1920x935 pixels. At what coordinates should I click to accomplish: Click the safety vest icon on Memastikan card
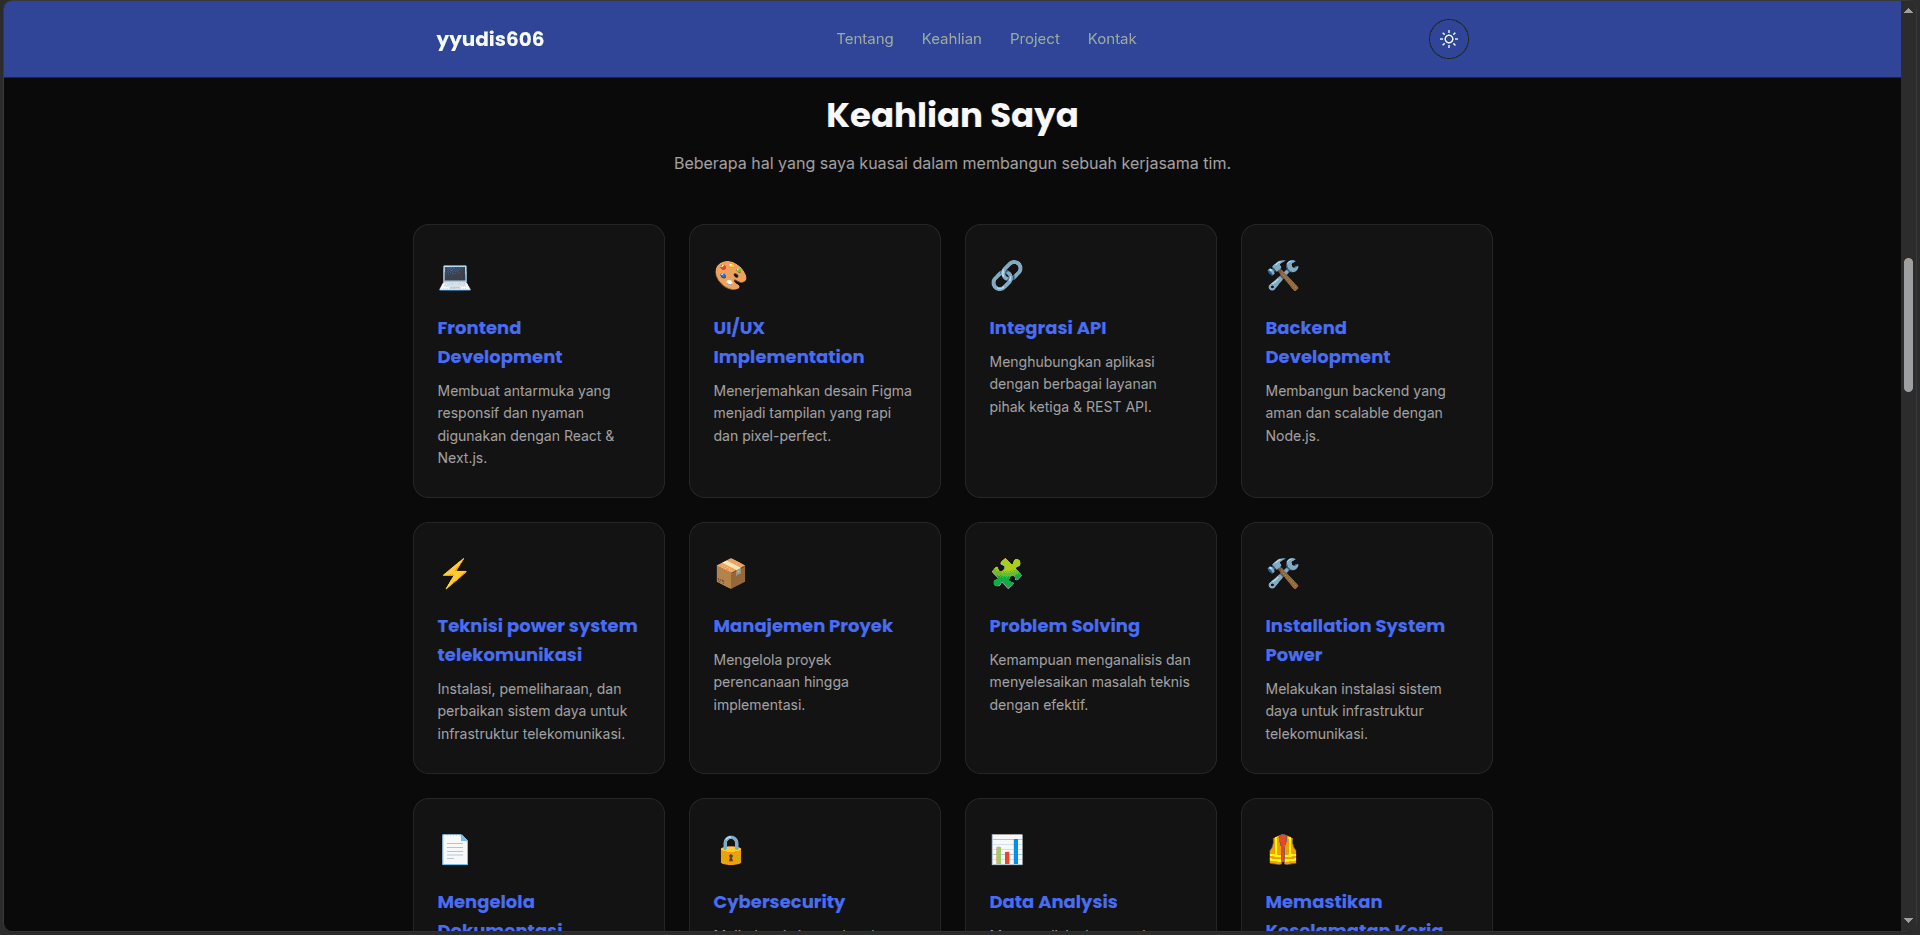tap(1283, 849)
